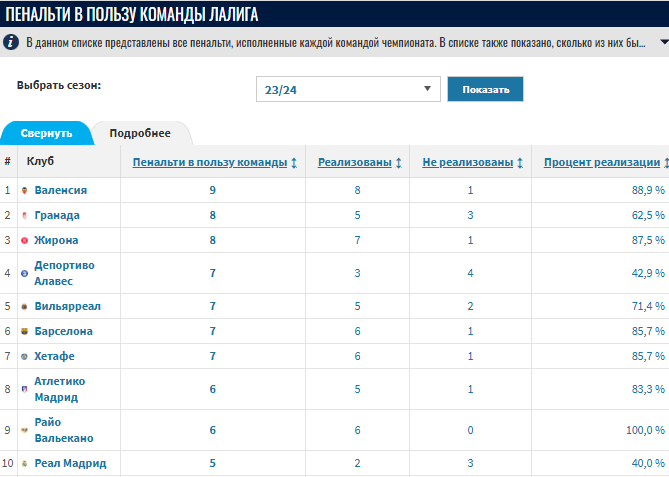Open the Реал Мадрид club link
669x477 pixels.
click(70, 463)
